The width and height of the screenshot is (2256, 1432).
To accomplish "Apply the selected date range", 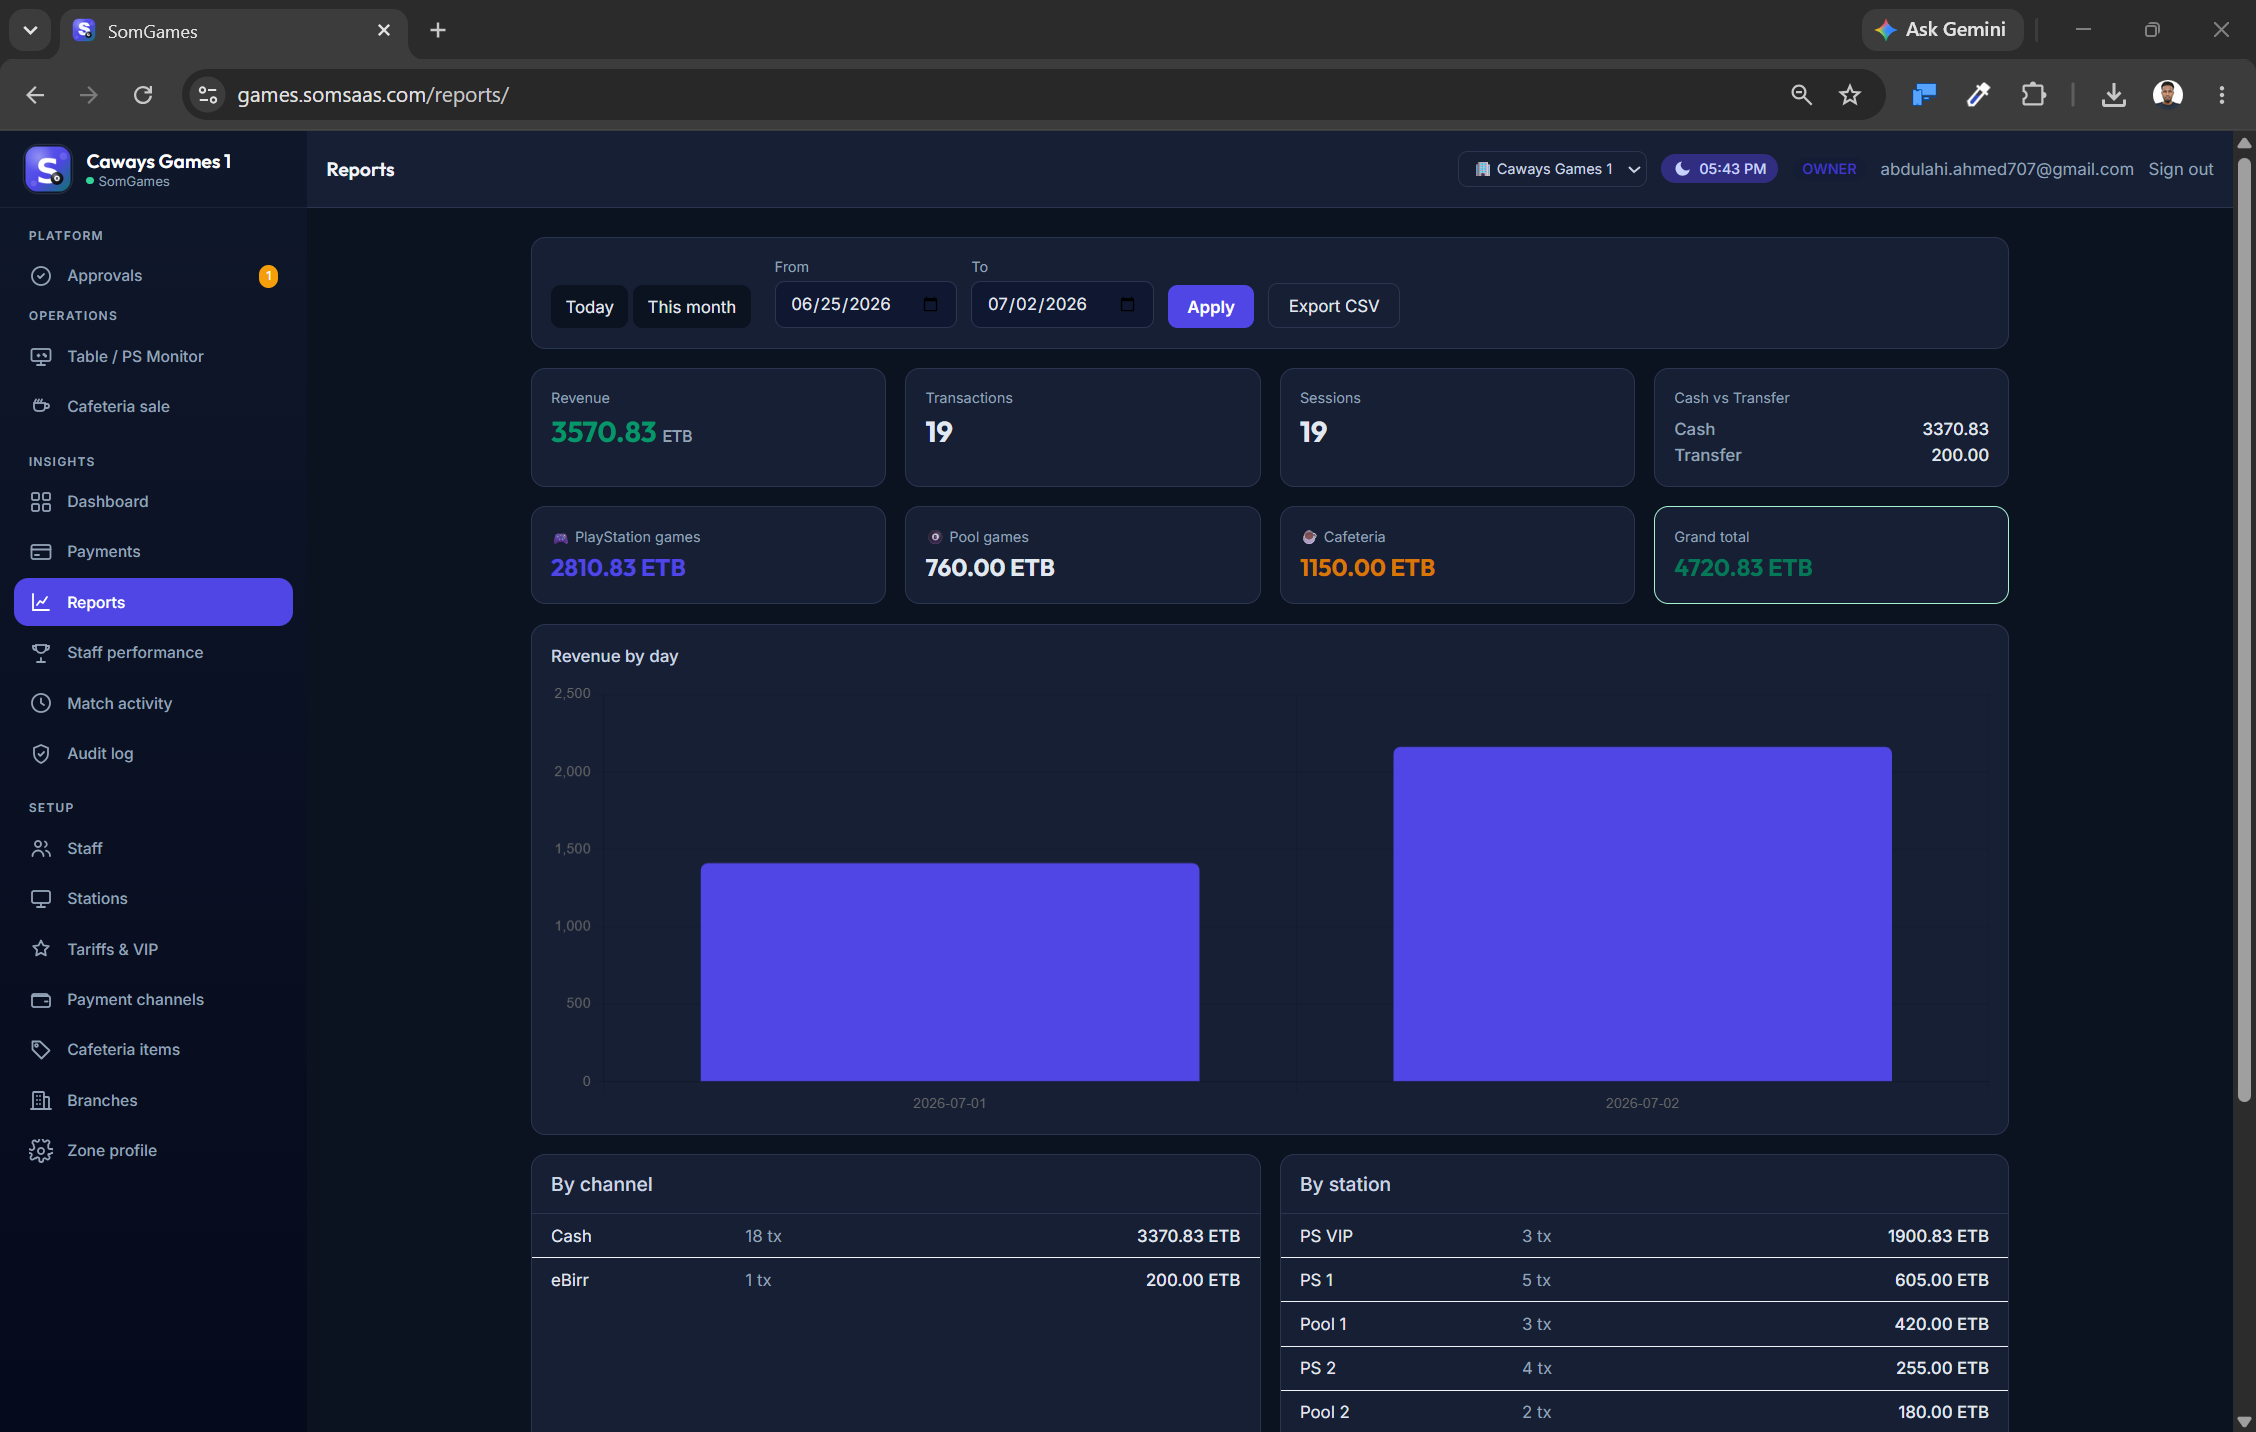I will point(1210,307).
